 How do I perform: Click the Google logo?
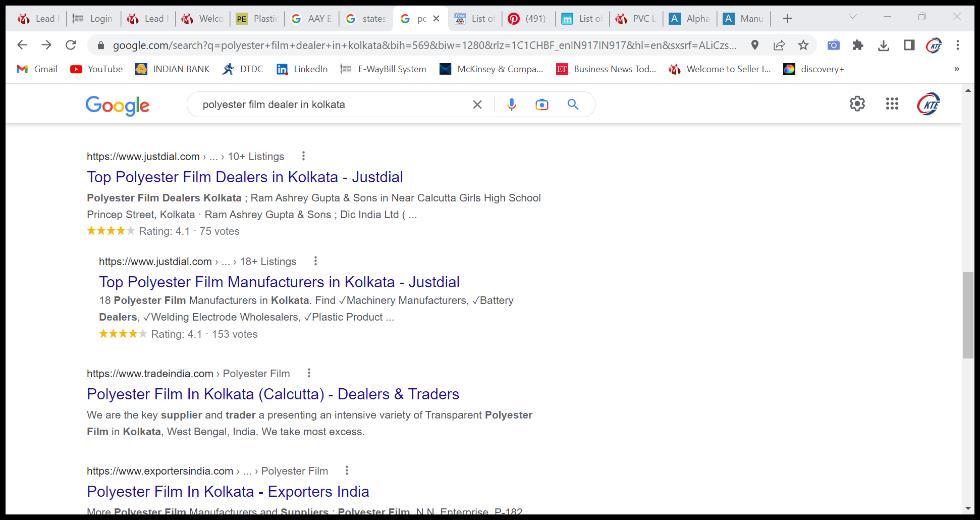pyautogui.click(x=118, y=106)
